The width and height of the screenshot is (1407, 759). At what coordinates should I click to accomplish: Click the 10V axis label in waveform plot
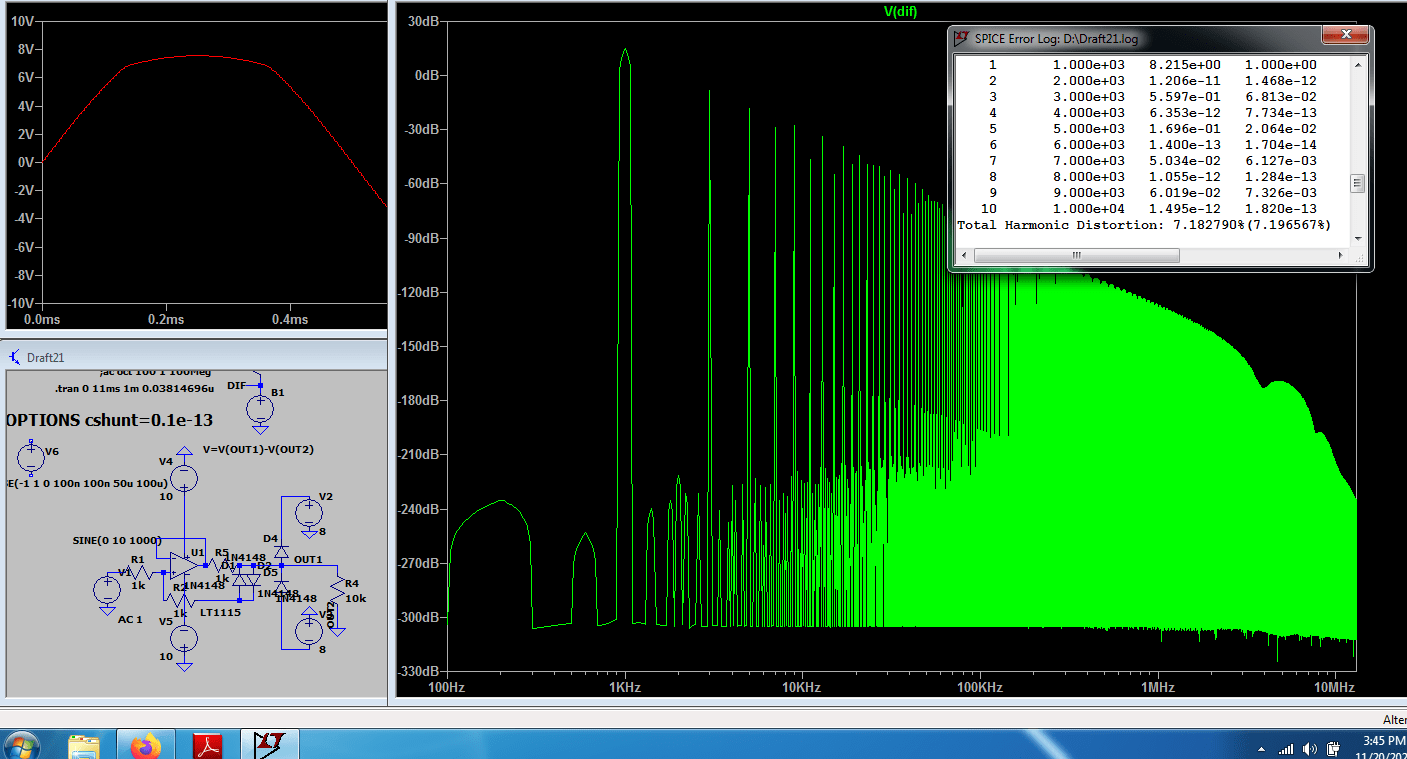(21, 20)
